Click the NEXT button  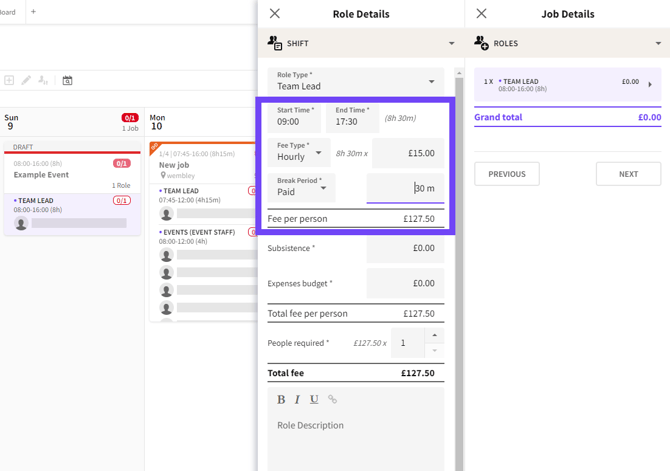coord(629,174)
